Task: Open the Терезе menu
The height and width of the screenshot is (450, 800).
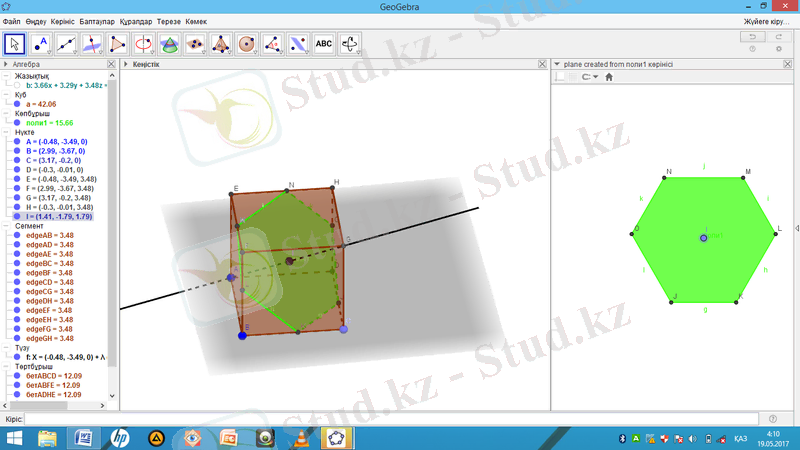Action: (x=168, y=21)
